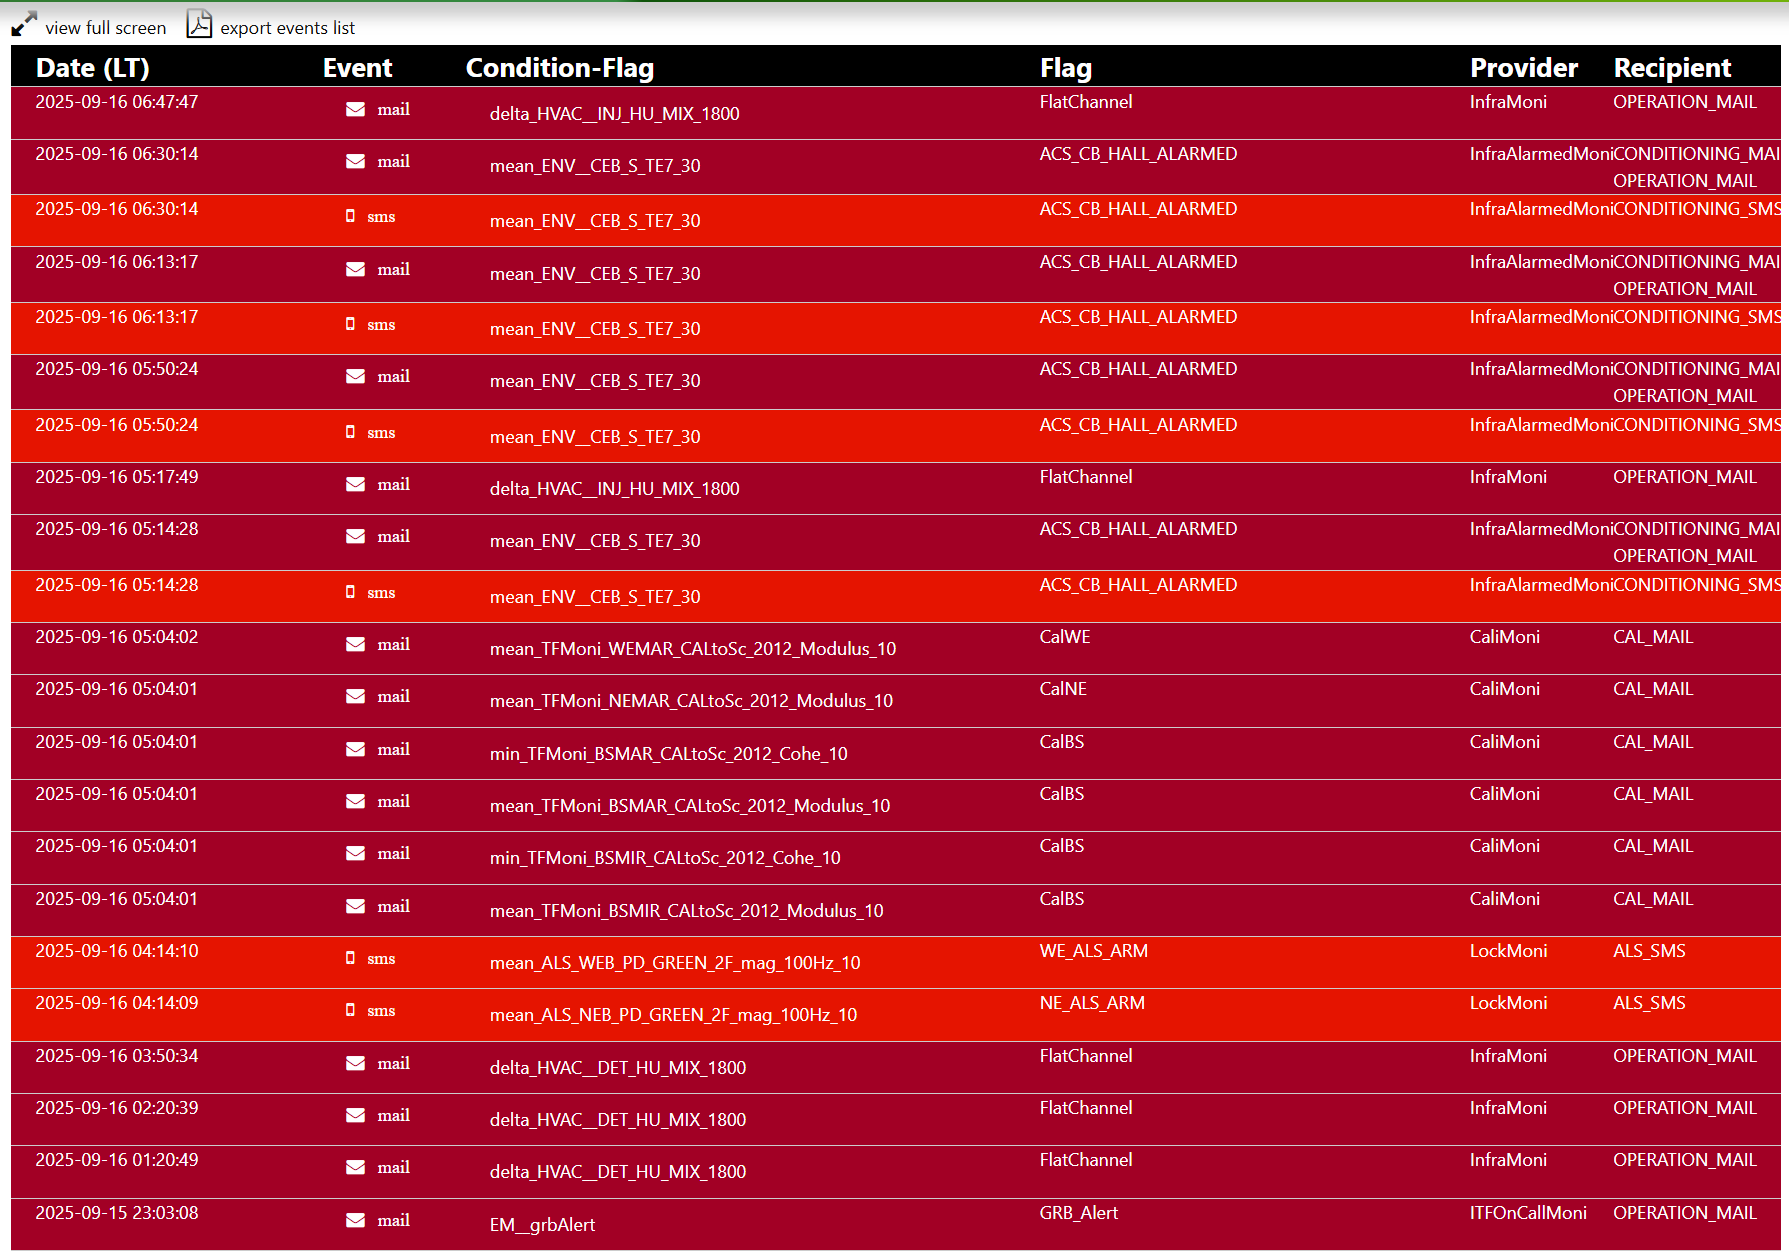
Task: Select condition mean_ALS_WEB_PD_GREEN_2F_mag_100Hz_10
Action: pyautogui.click(x=675, y=963)
